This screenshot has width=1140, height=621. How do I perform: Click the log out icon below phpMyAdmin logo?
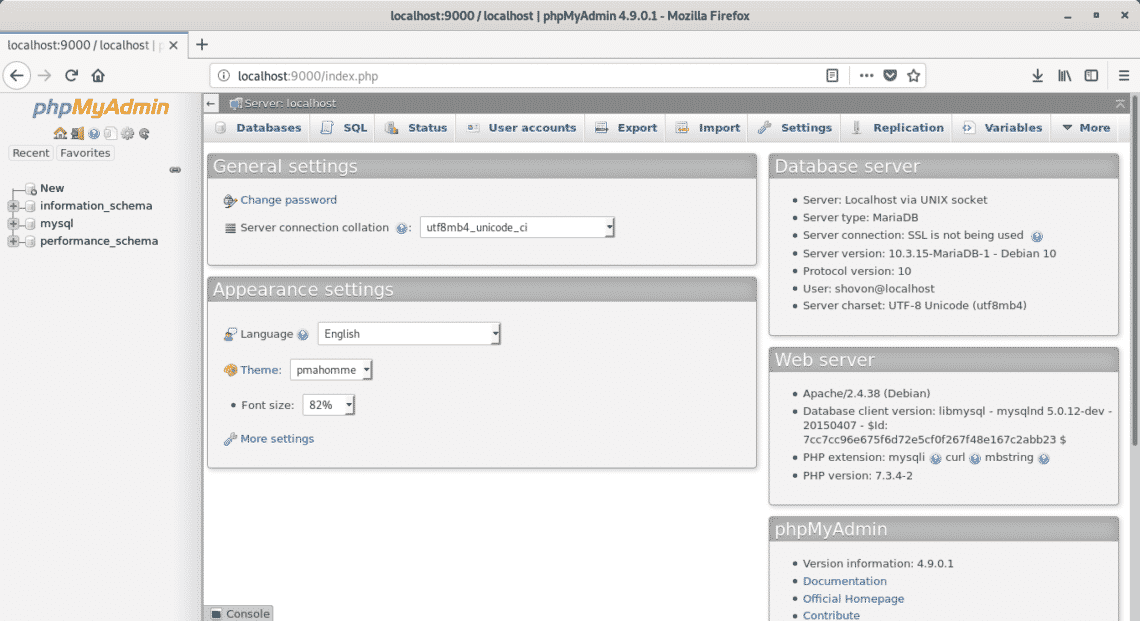click(77, 133)
